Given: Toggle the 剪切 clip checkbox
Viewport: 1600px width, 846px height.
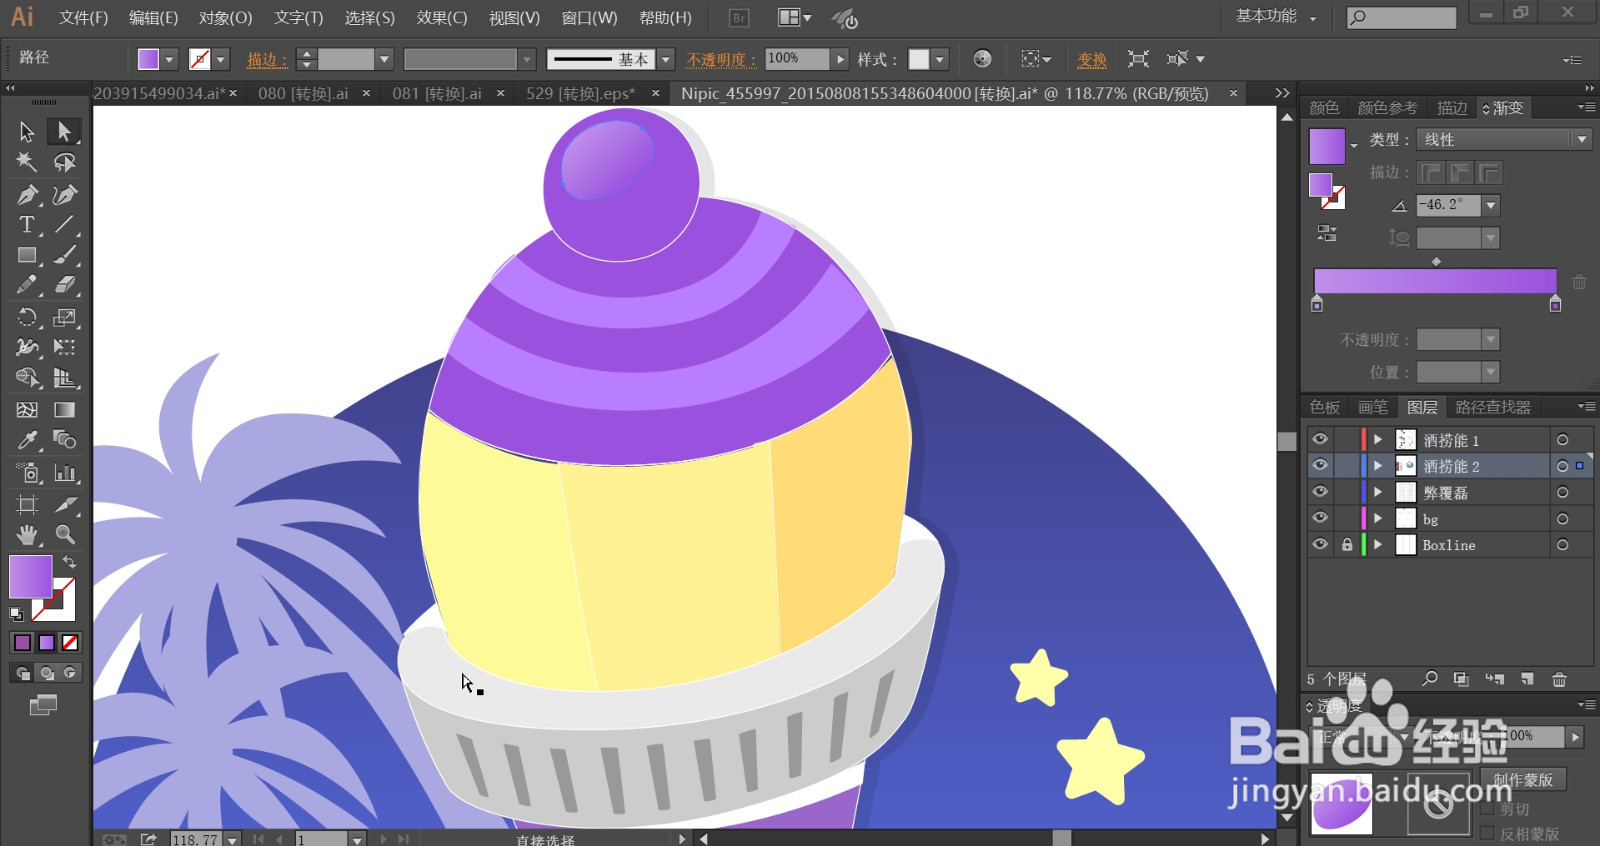Looking at the screenshot, I should 1487,808.
